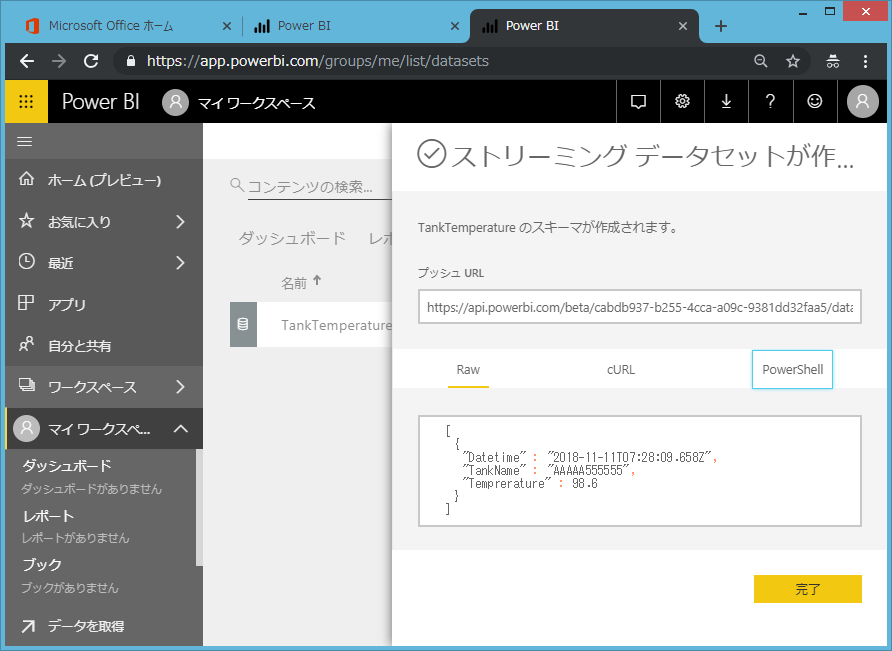Click the browser forward arrow

point(59,61)
